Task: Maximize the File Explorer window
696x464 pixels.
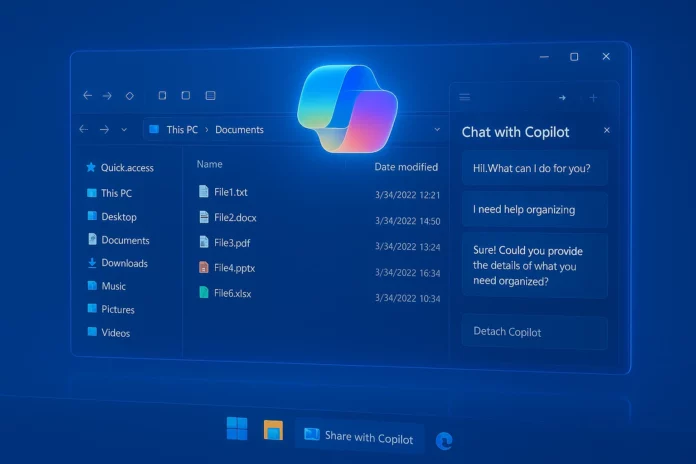Action: 574,57
